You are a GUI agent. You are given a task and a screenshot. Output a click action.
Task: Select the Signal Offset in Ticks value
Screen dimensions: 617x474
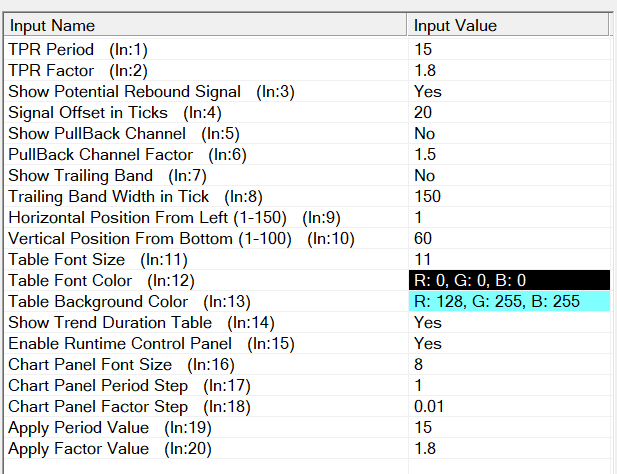509,113
